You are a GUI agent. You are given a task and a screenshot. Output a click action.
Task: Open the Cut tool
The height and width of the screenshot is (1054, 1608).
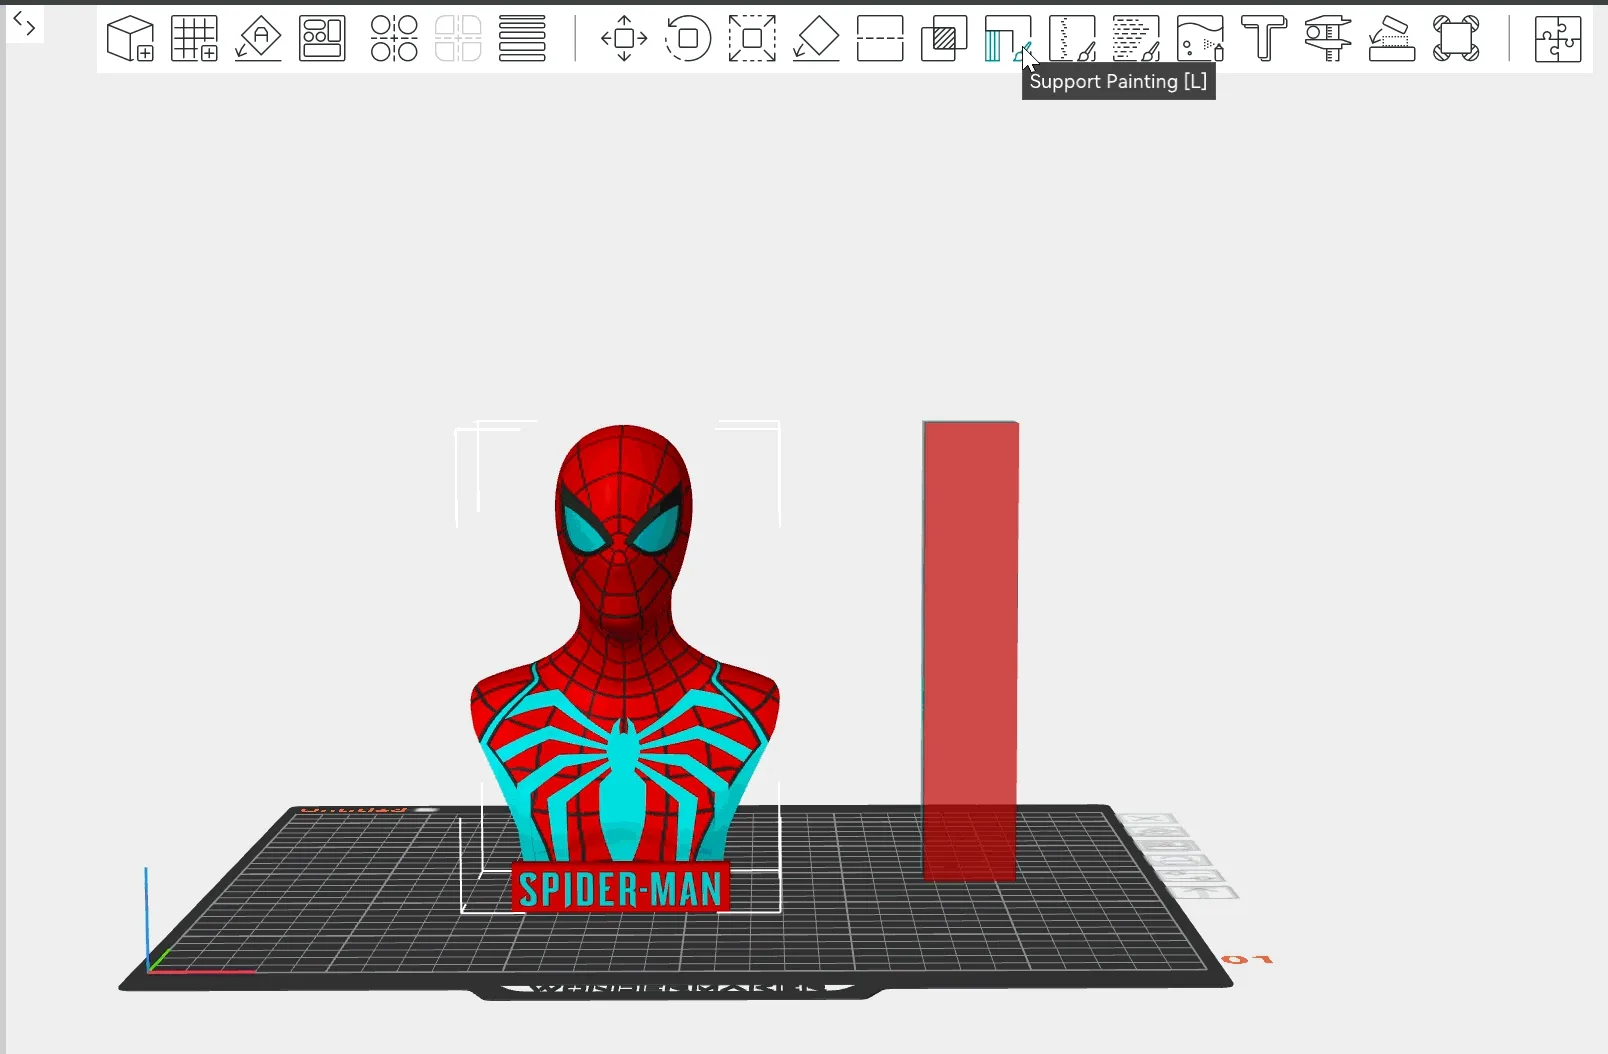(880, 39)
